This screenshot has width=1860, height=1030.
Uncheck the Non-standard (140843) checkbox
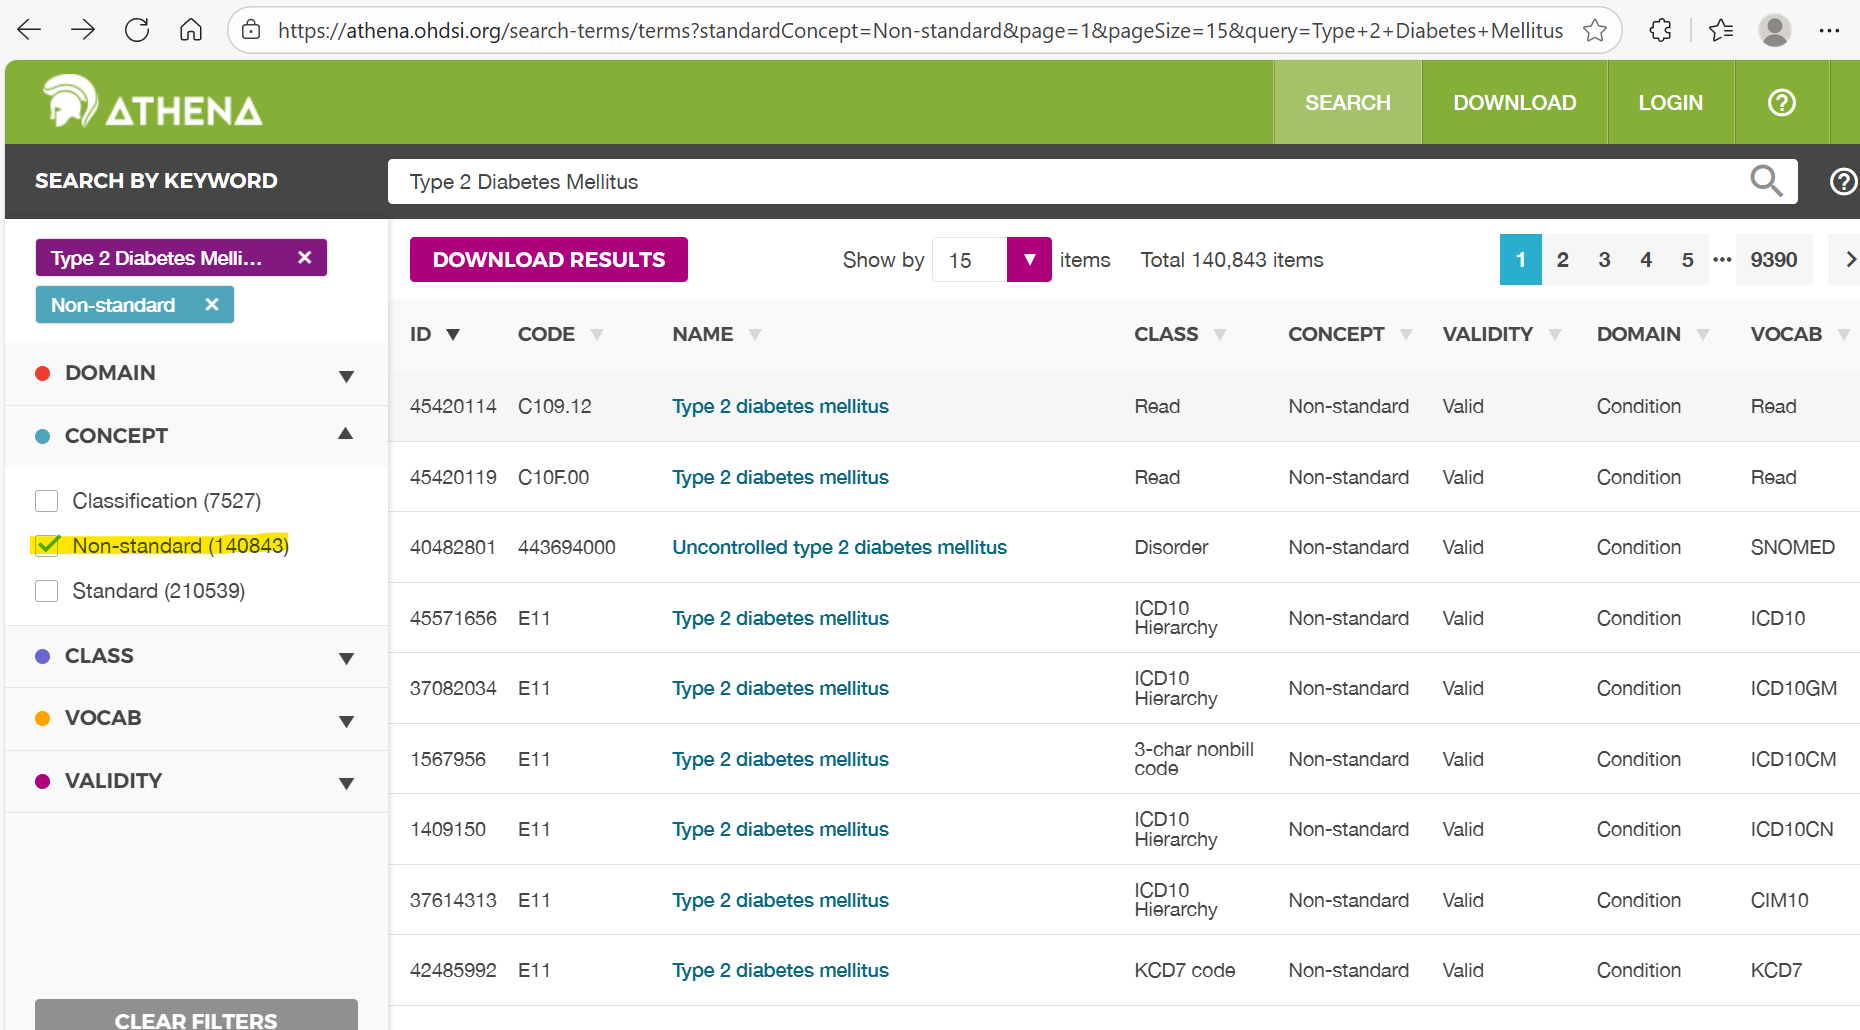47,546
